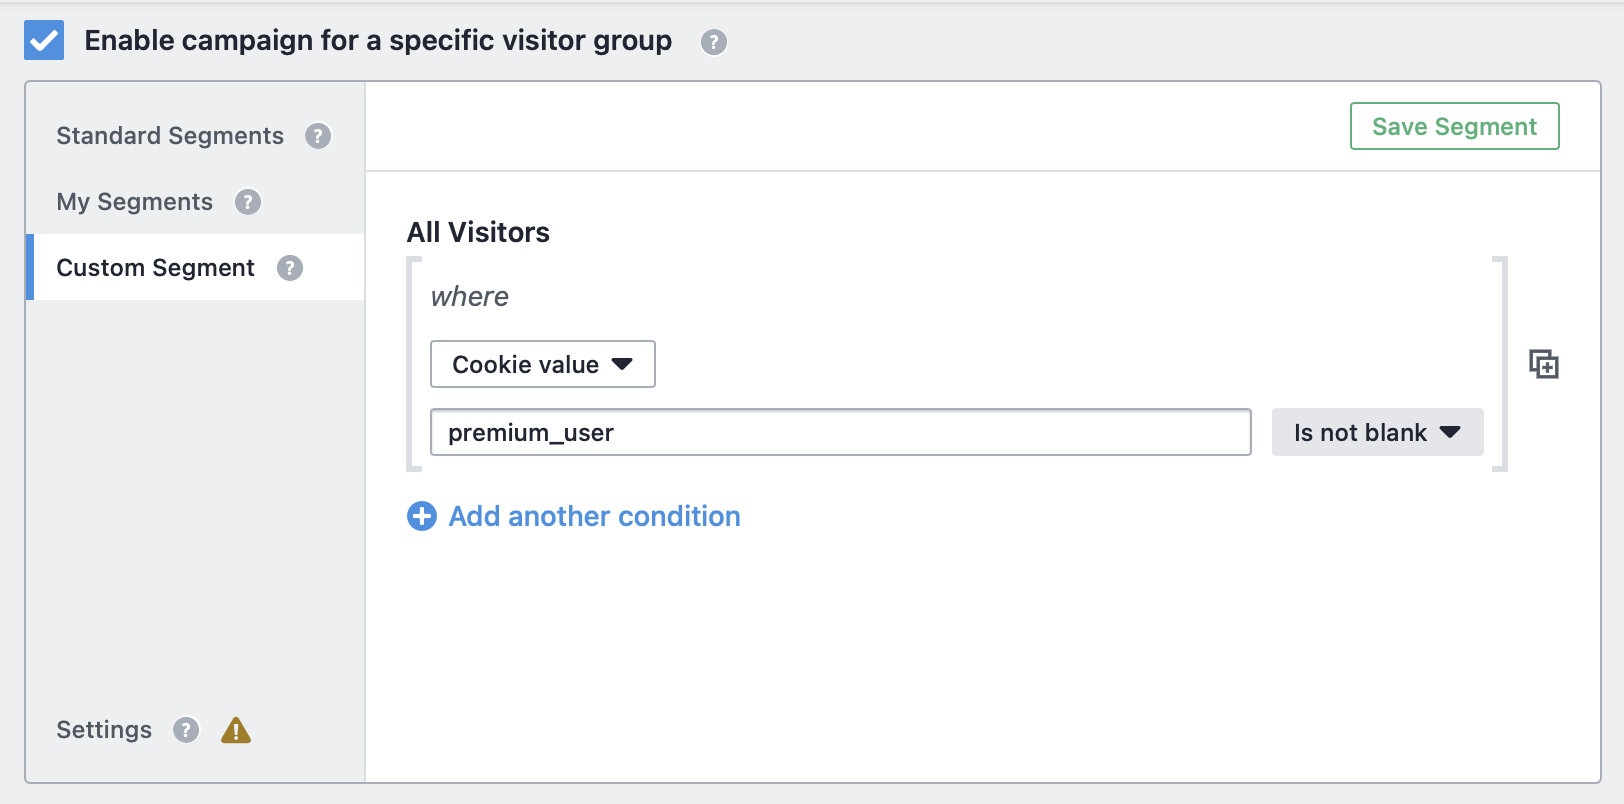The height and width of the screenshot is (804, 1624).
Task: Show help tooltip for Custom Segment
Action: 290,268
